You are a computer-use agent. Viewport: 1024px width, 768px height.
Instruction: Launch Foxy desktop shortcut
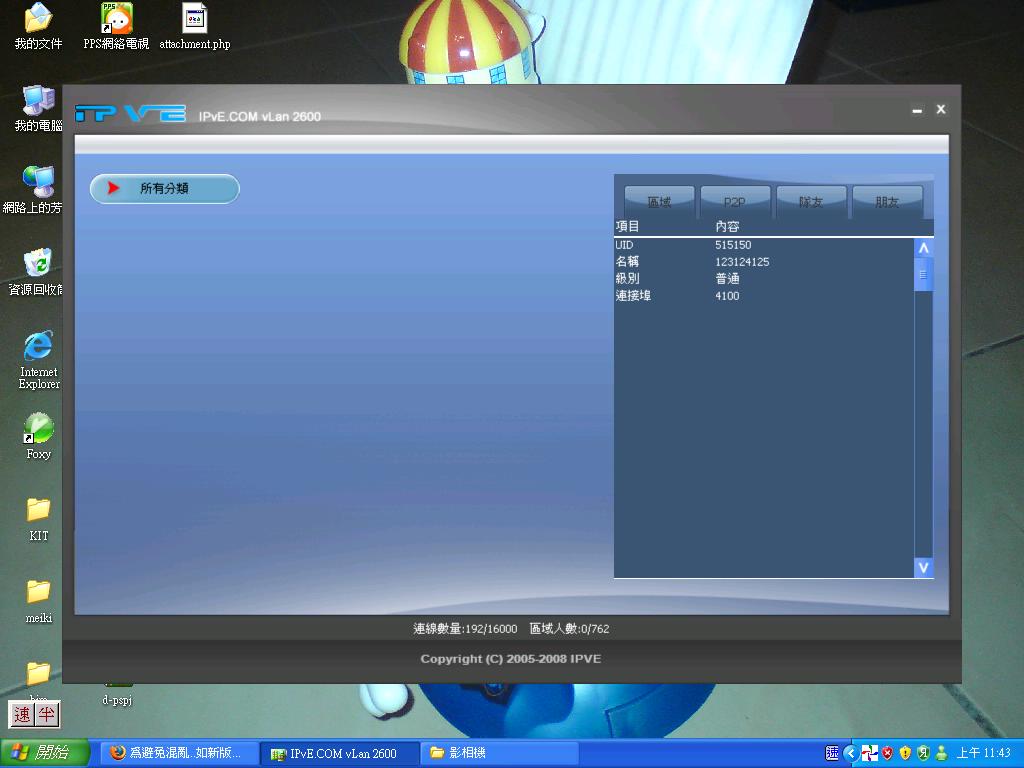pyautogui.click(x=39, y=436)
